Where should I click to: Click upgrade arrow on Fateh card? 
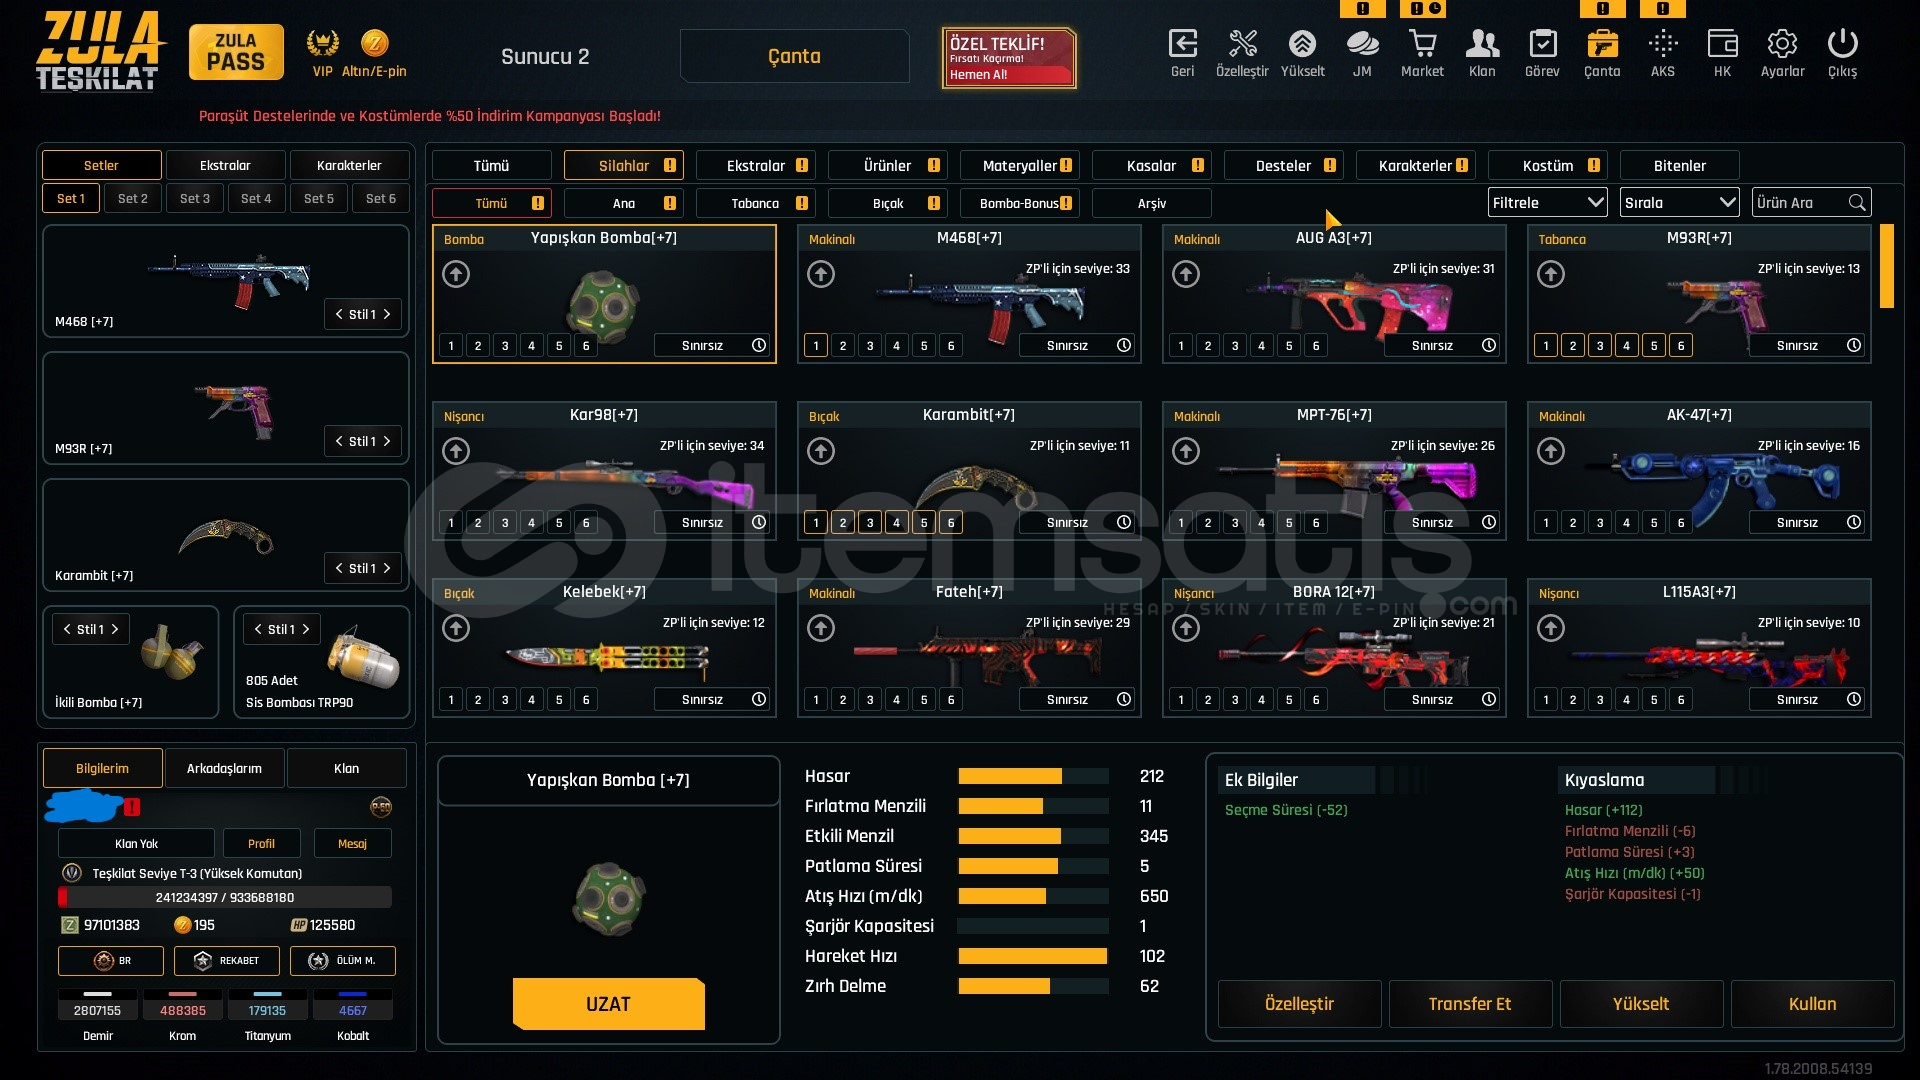point(821,628)
